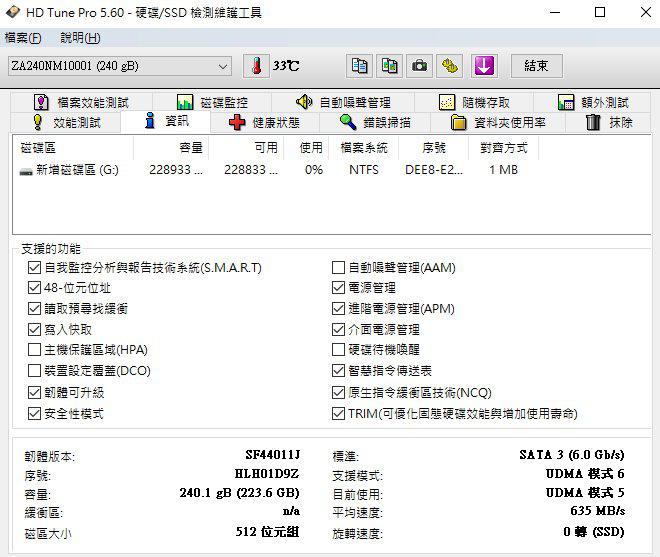Click the purple down arrow icon
660x557 pixels.
(x=484, y=66)
